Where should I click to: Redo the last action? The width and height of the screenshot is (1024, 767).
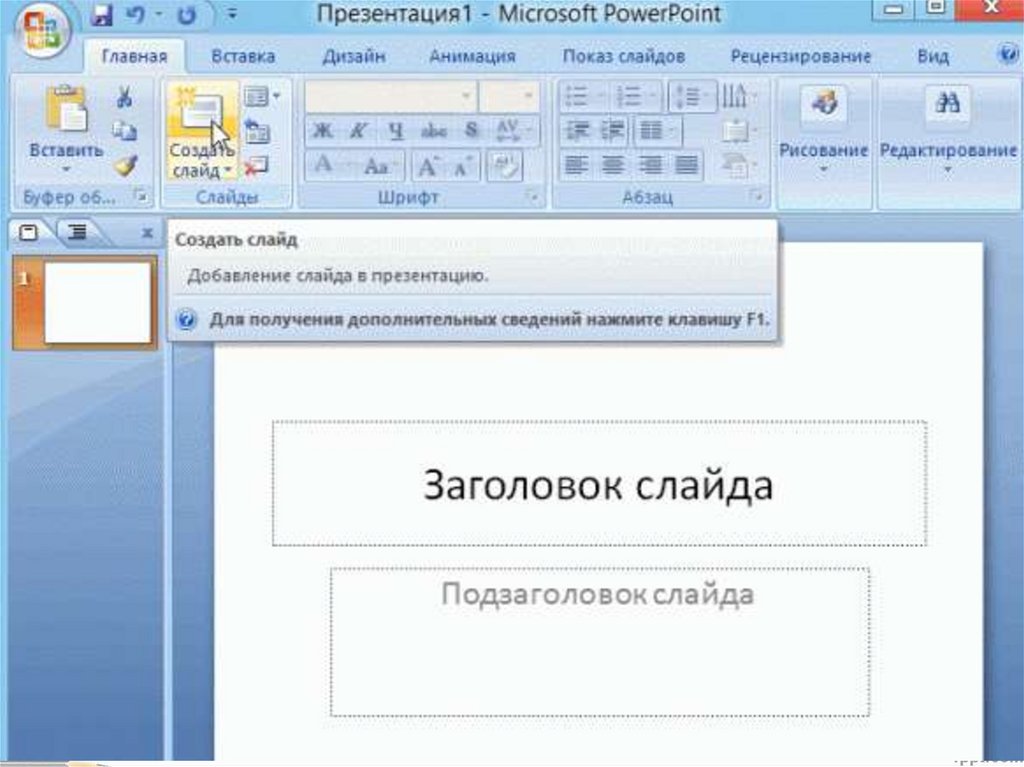click(187, 15)
